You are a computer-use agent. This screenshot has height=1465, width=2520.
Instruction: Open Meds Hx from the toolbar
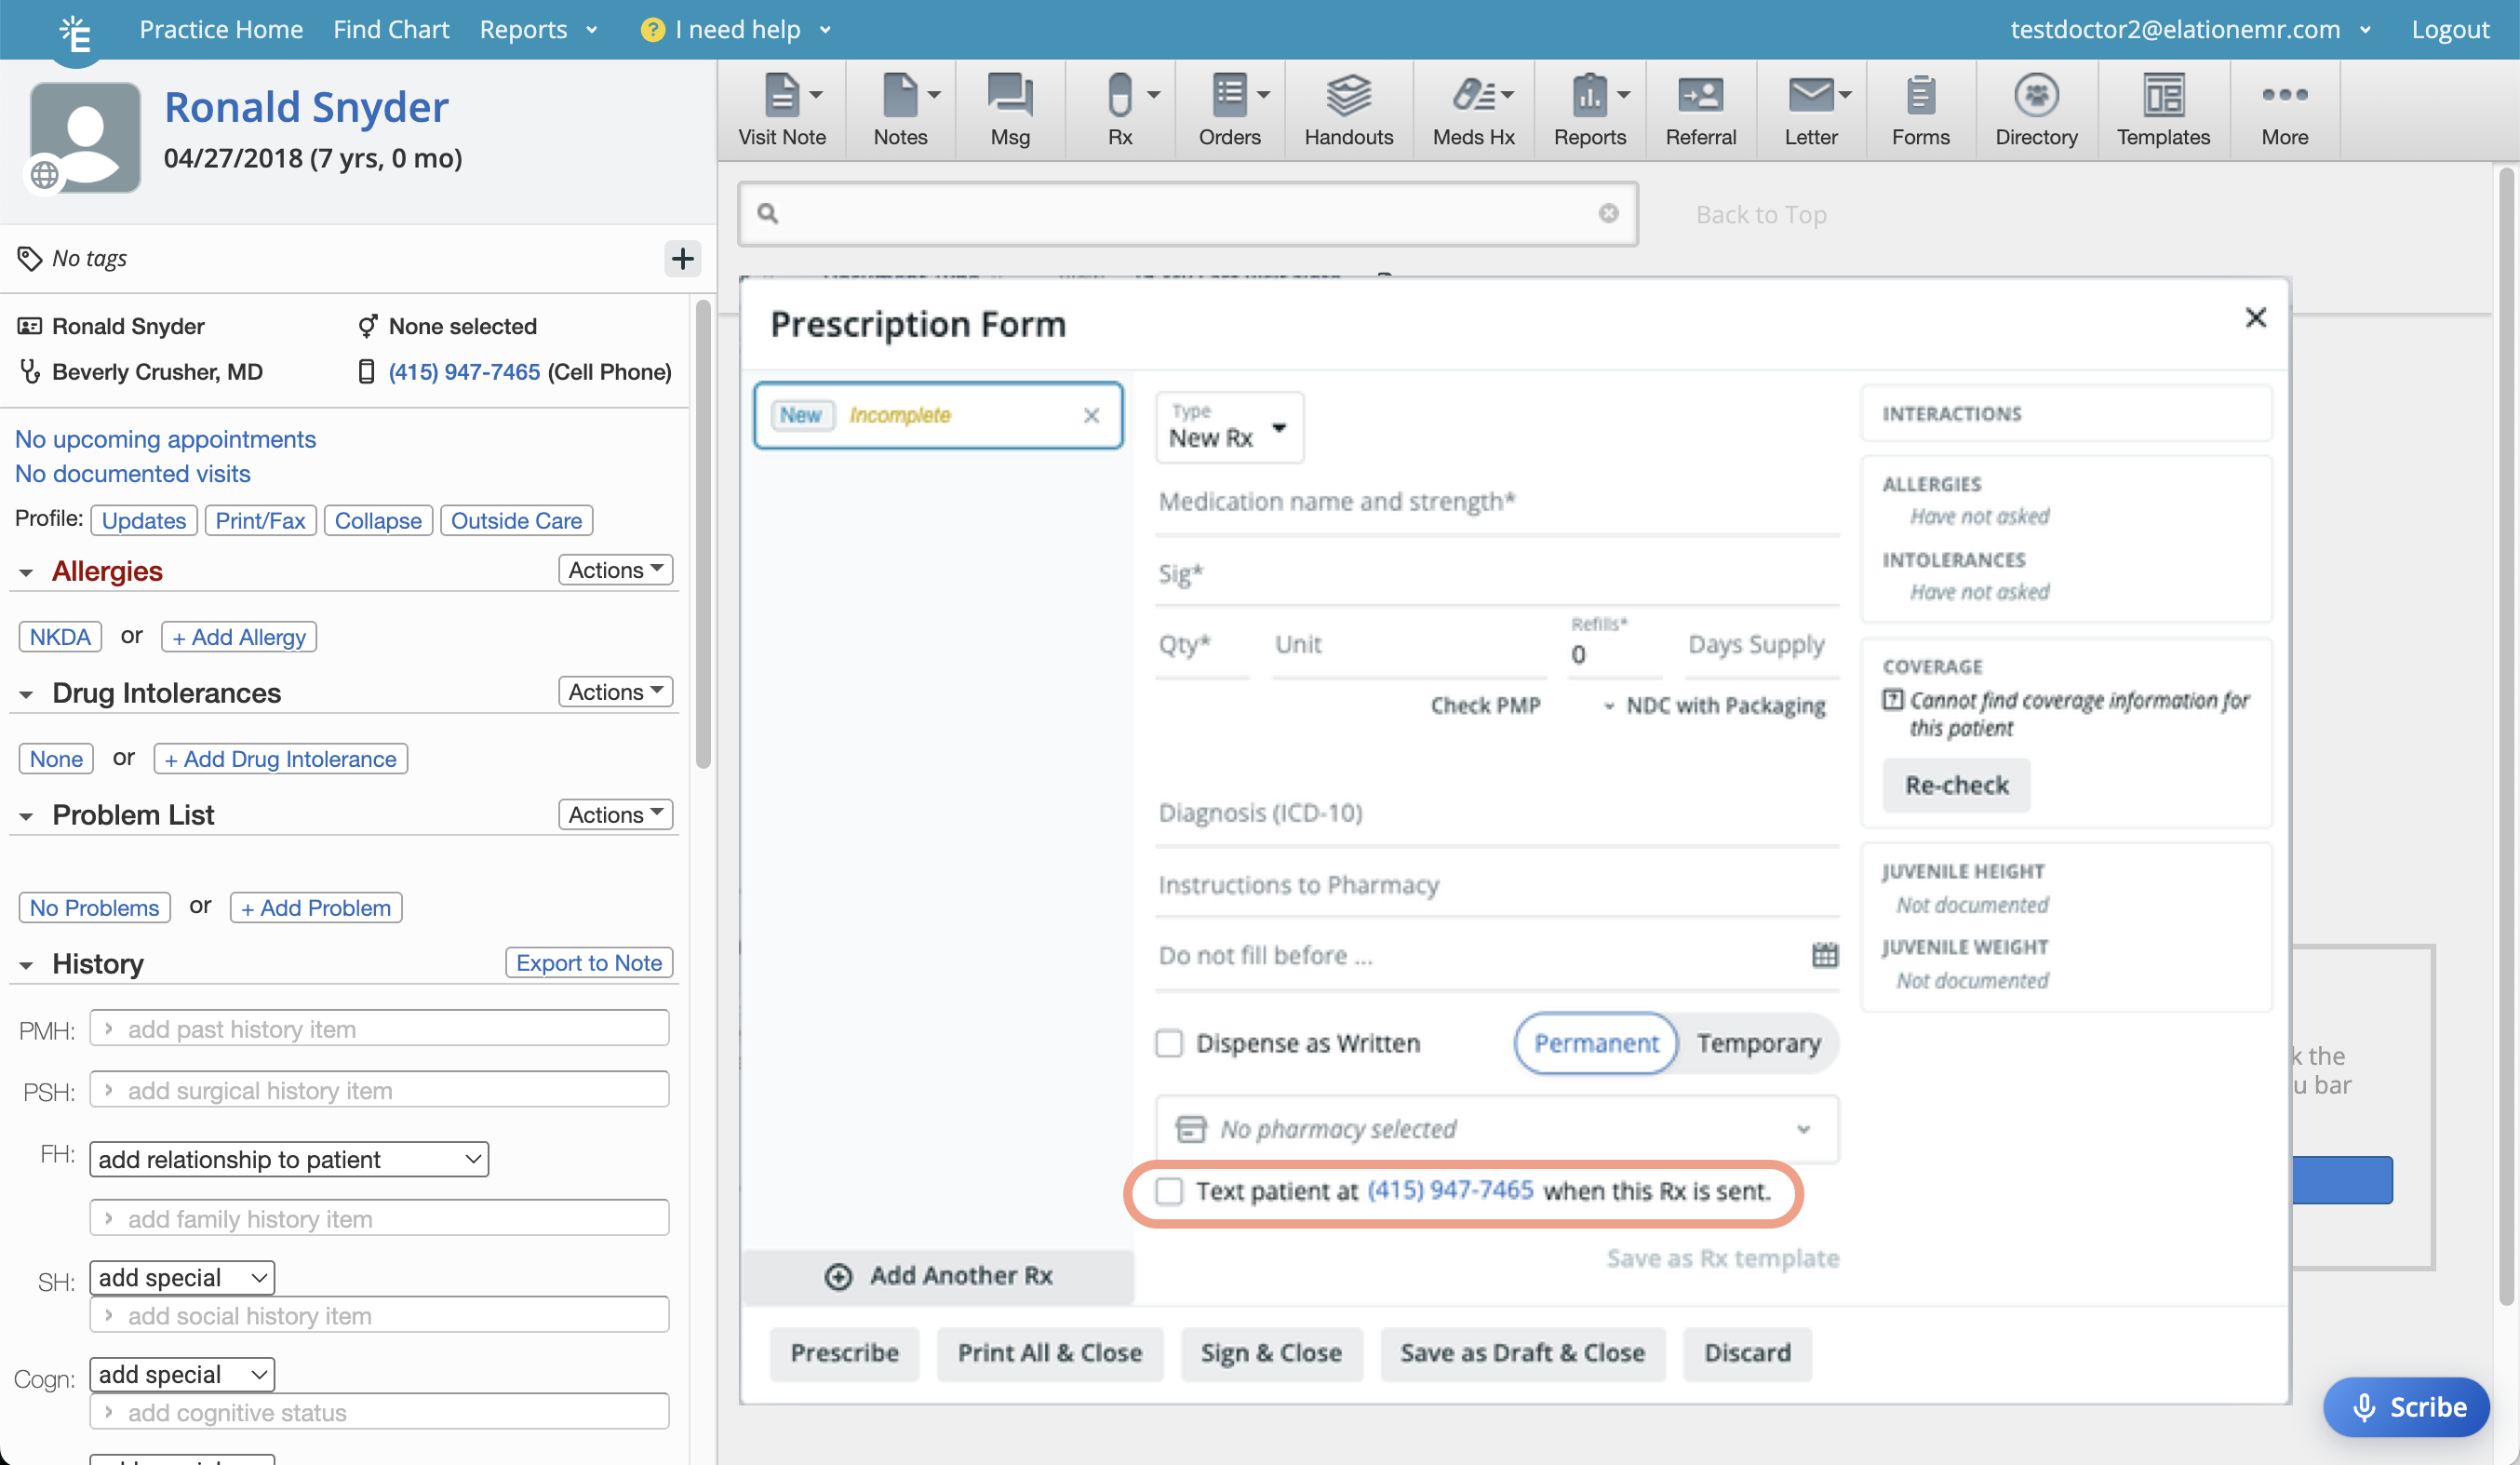click(x=1472, y=109)
